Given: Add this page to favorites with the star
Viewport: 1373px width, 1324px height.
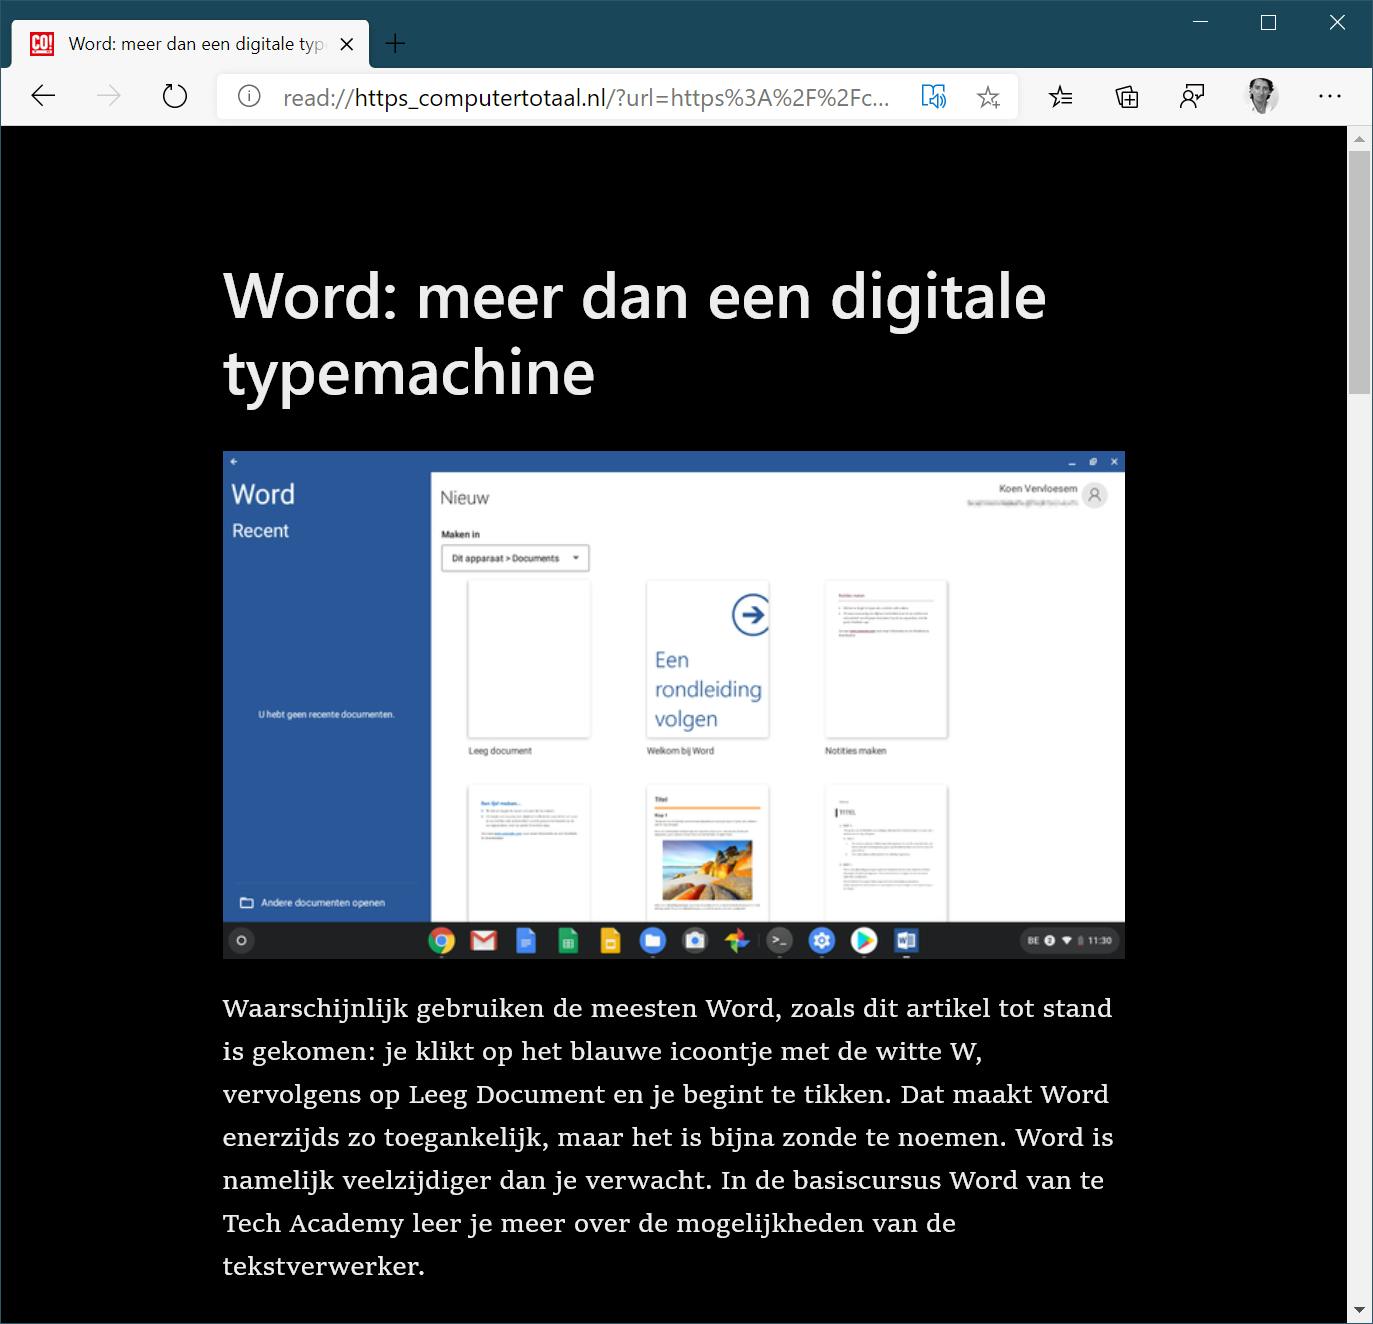Looking at the screenshot, I should tap(988, 97).
